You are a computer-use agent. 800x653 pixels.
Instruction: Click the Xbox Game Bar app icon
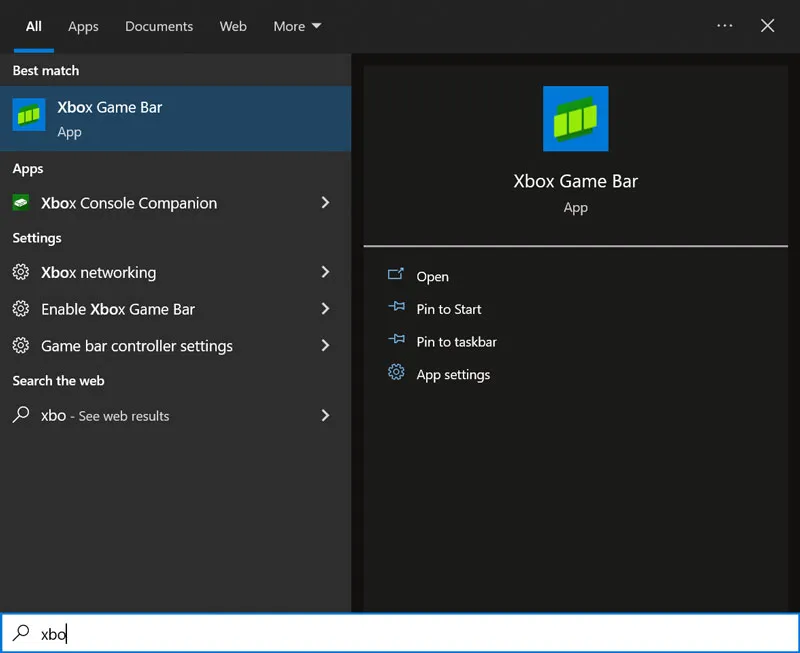[30, 117]
